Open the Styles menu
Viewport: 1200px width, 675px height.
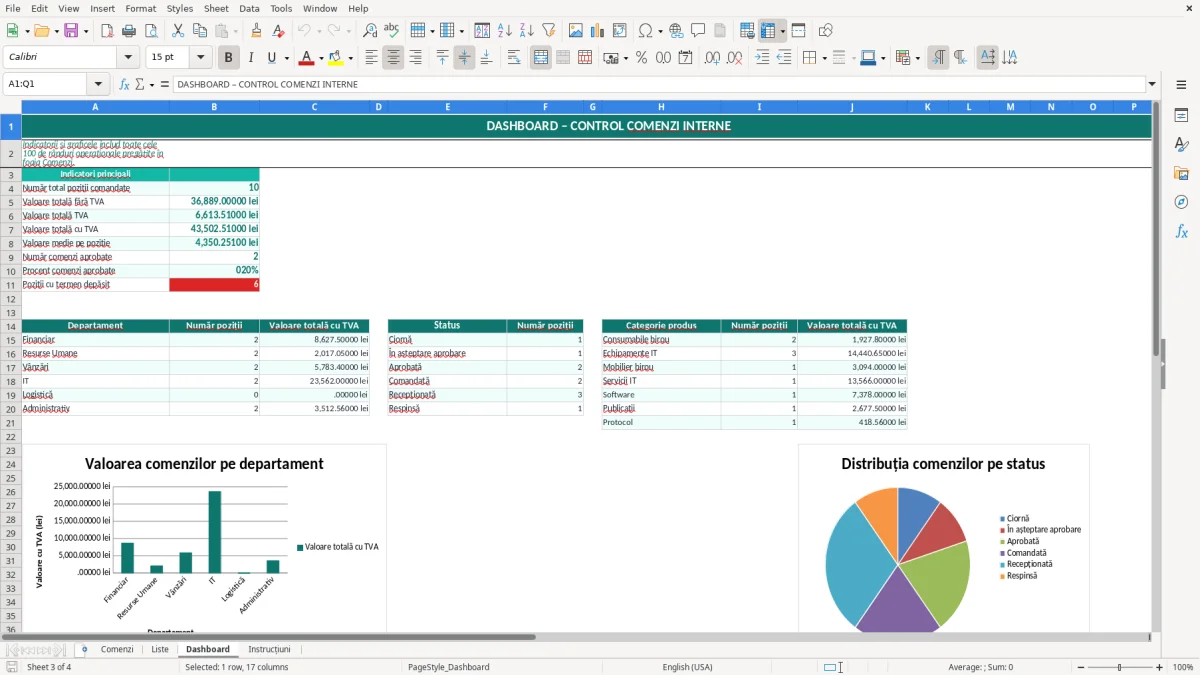pyautogui.click(x=180, y=8)
